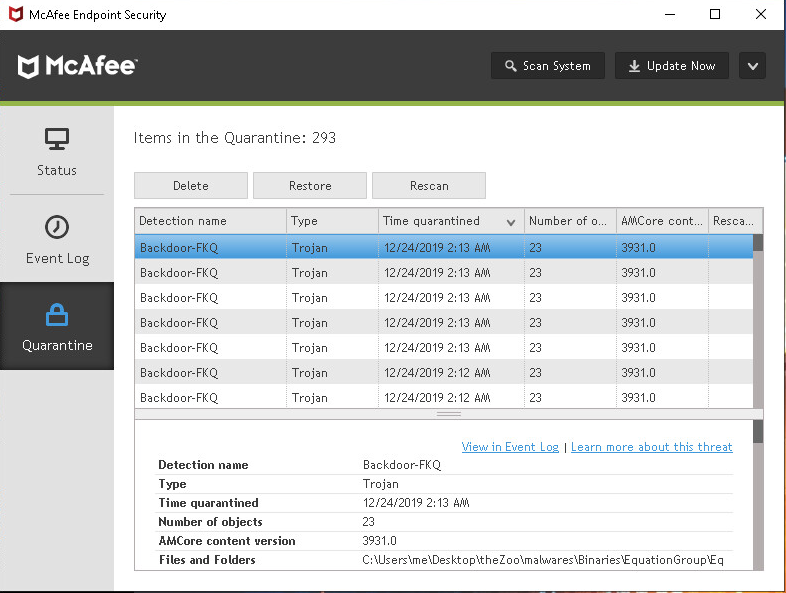Screen dimensions: 786x593
Task: Click the splitter grip between list and details
Action: (449, 414)
